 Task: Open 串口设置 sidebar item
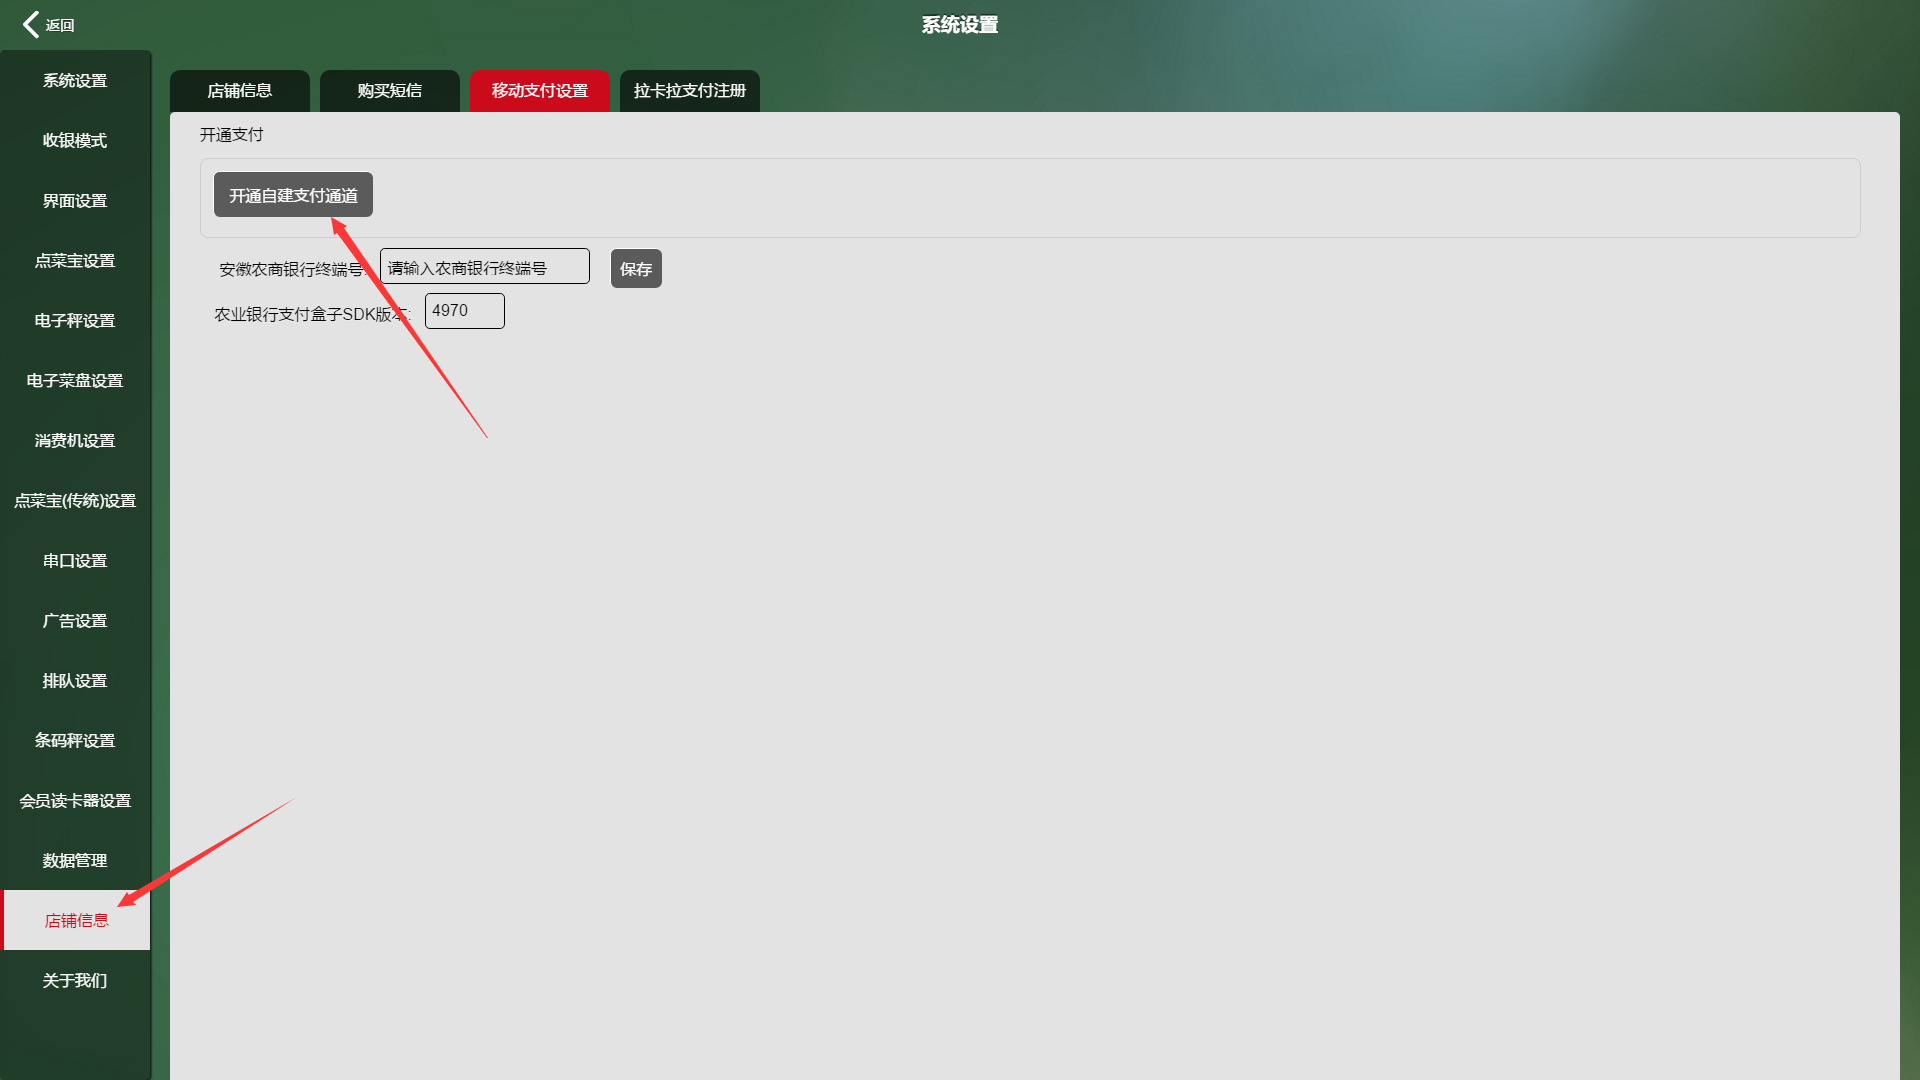click(x=75, y=561)
